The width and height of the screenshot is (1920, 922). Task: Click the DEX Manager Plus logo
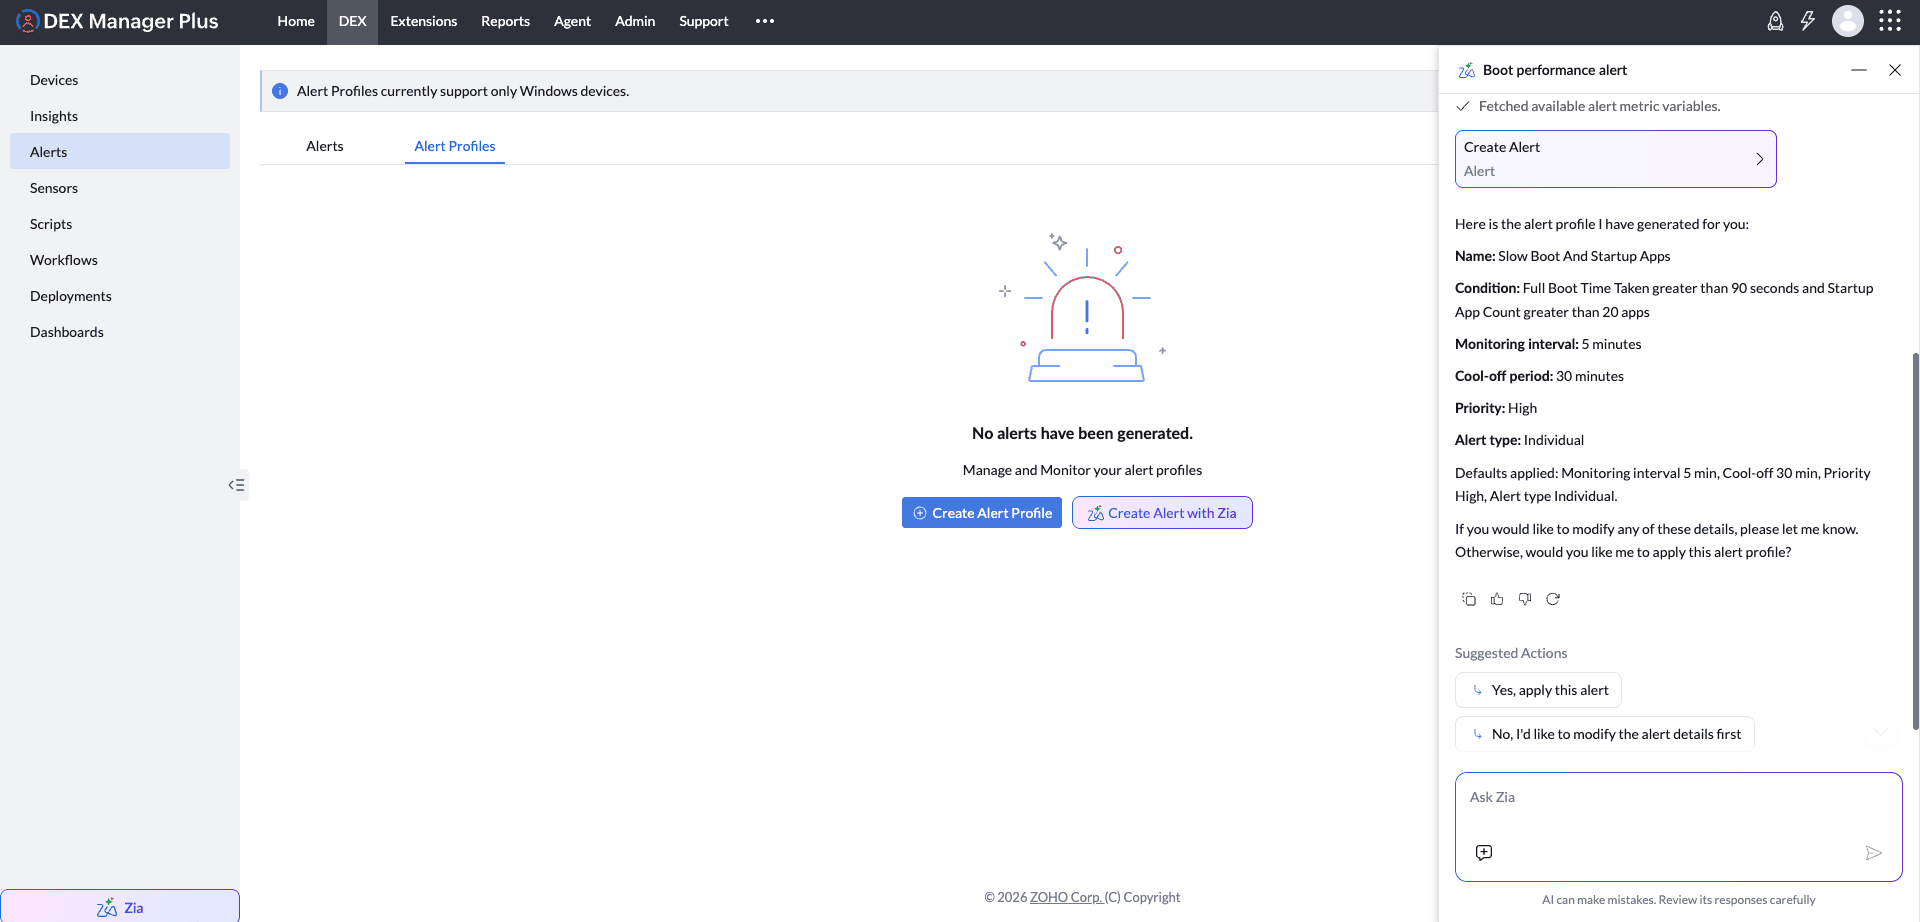tap(117, 21)
